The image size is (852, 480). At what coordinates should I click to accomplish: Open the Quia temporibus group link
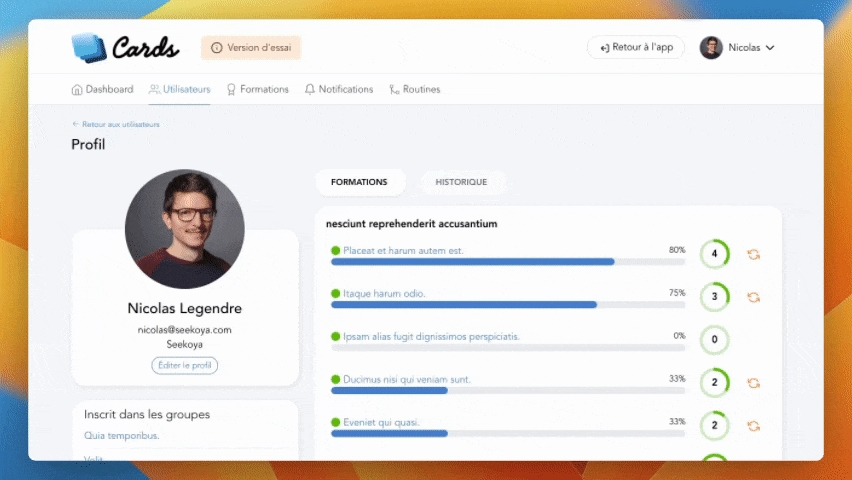coord(121,435)
